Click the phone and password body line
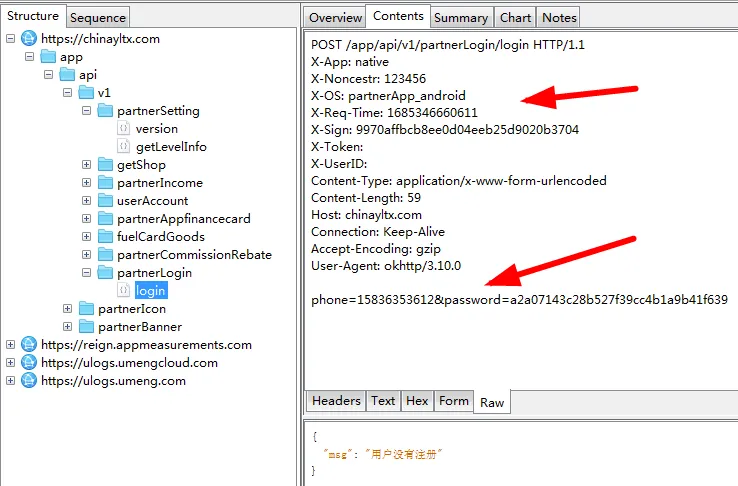Viewport: 738px width, 486px height. coord(519,300)
